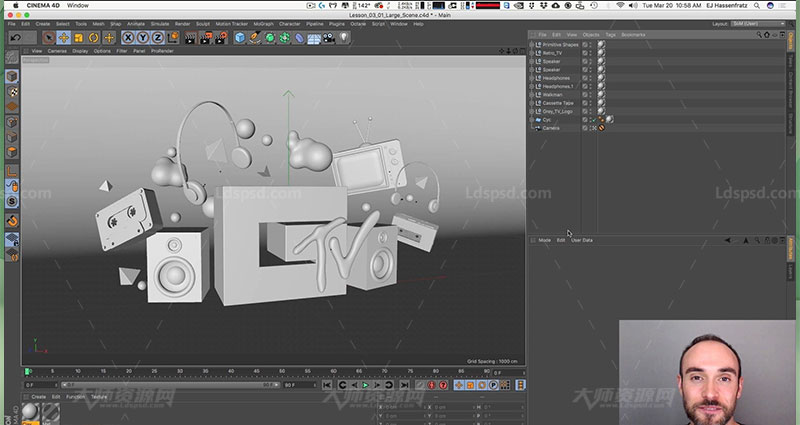Open Edit Render Settings icon
This screenshot has width=800, height=425.
coord(220,37)
